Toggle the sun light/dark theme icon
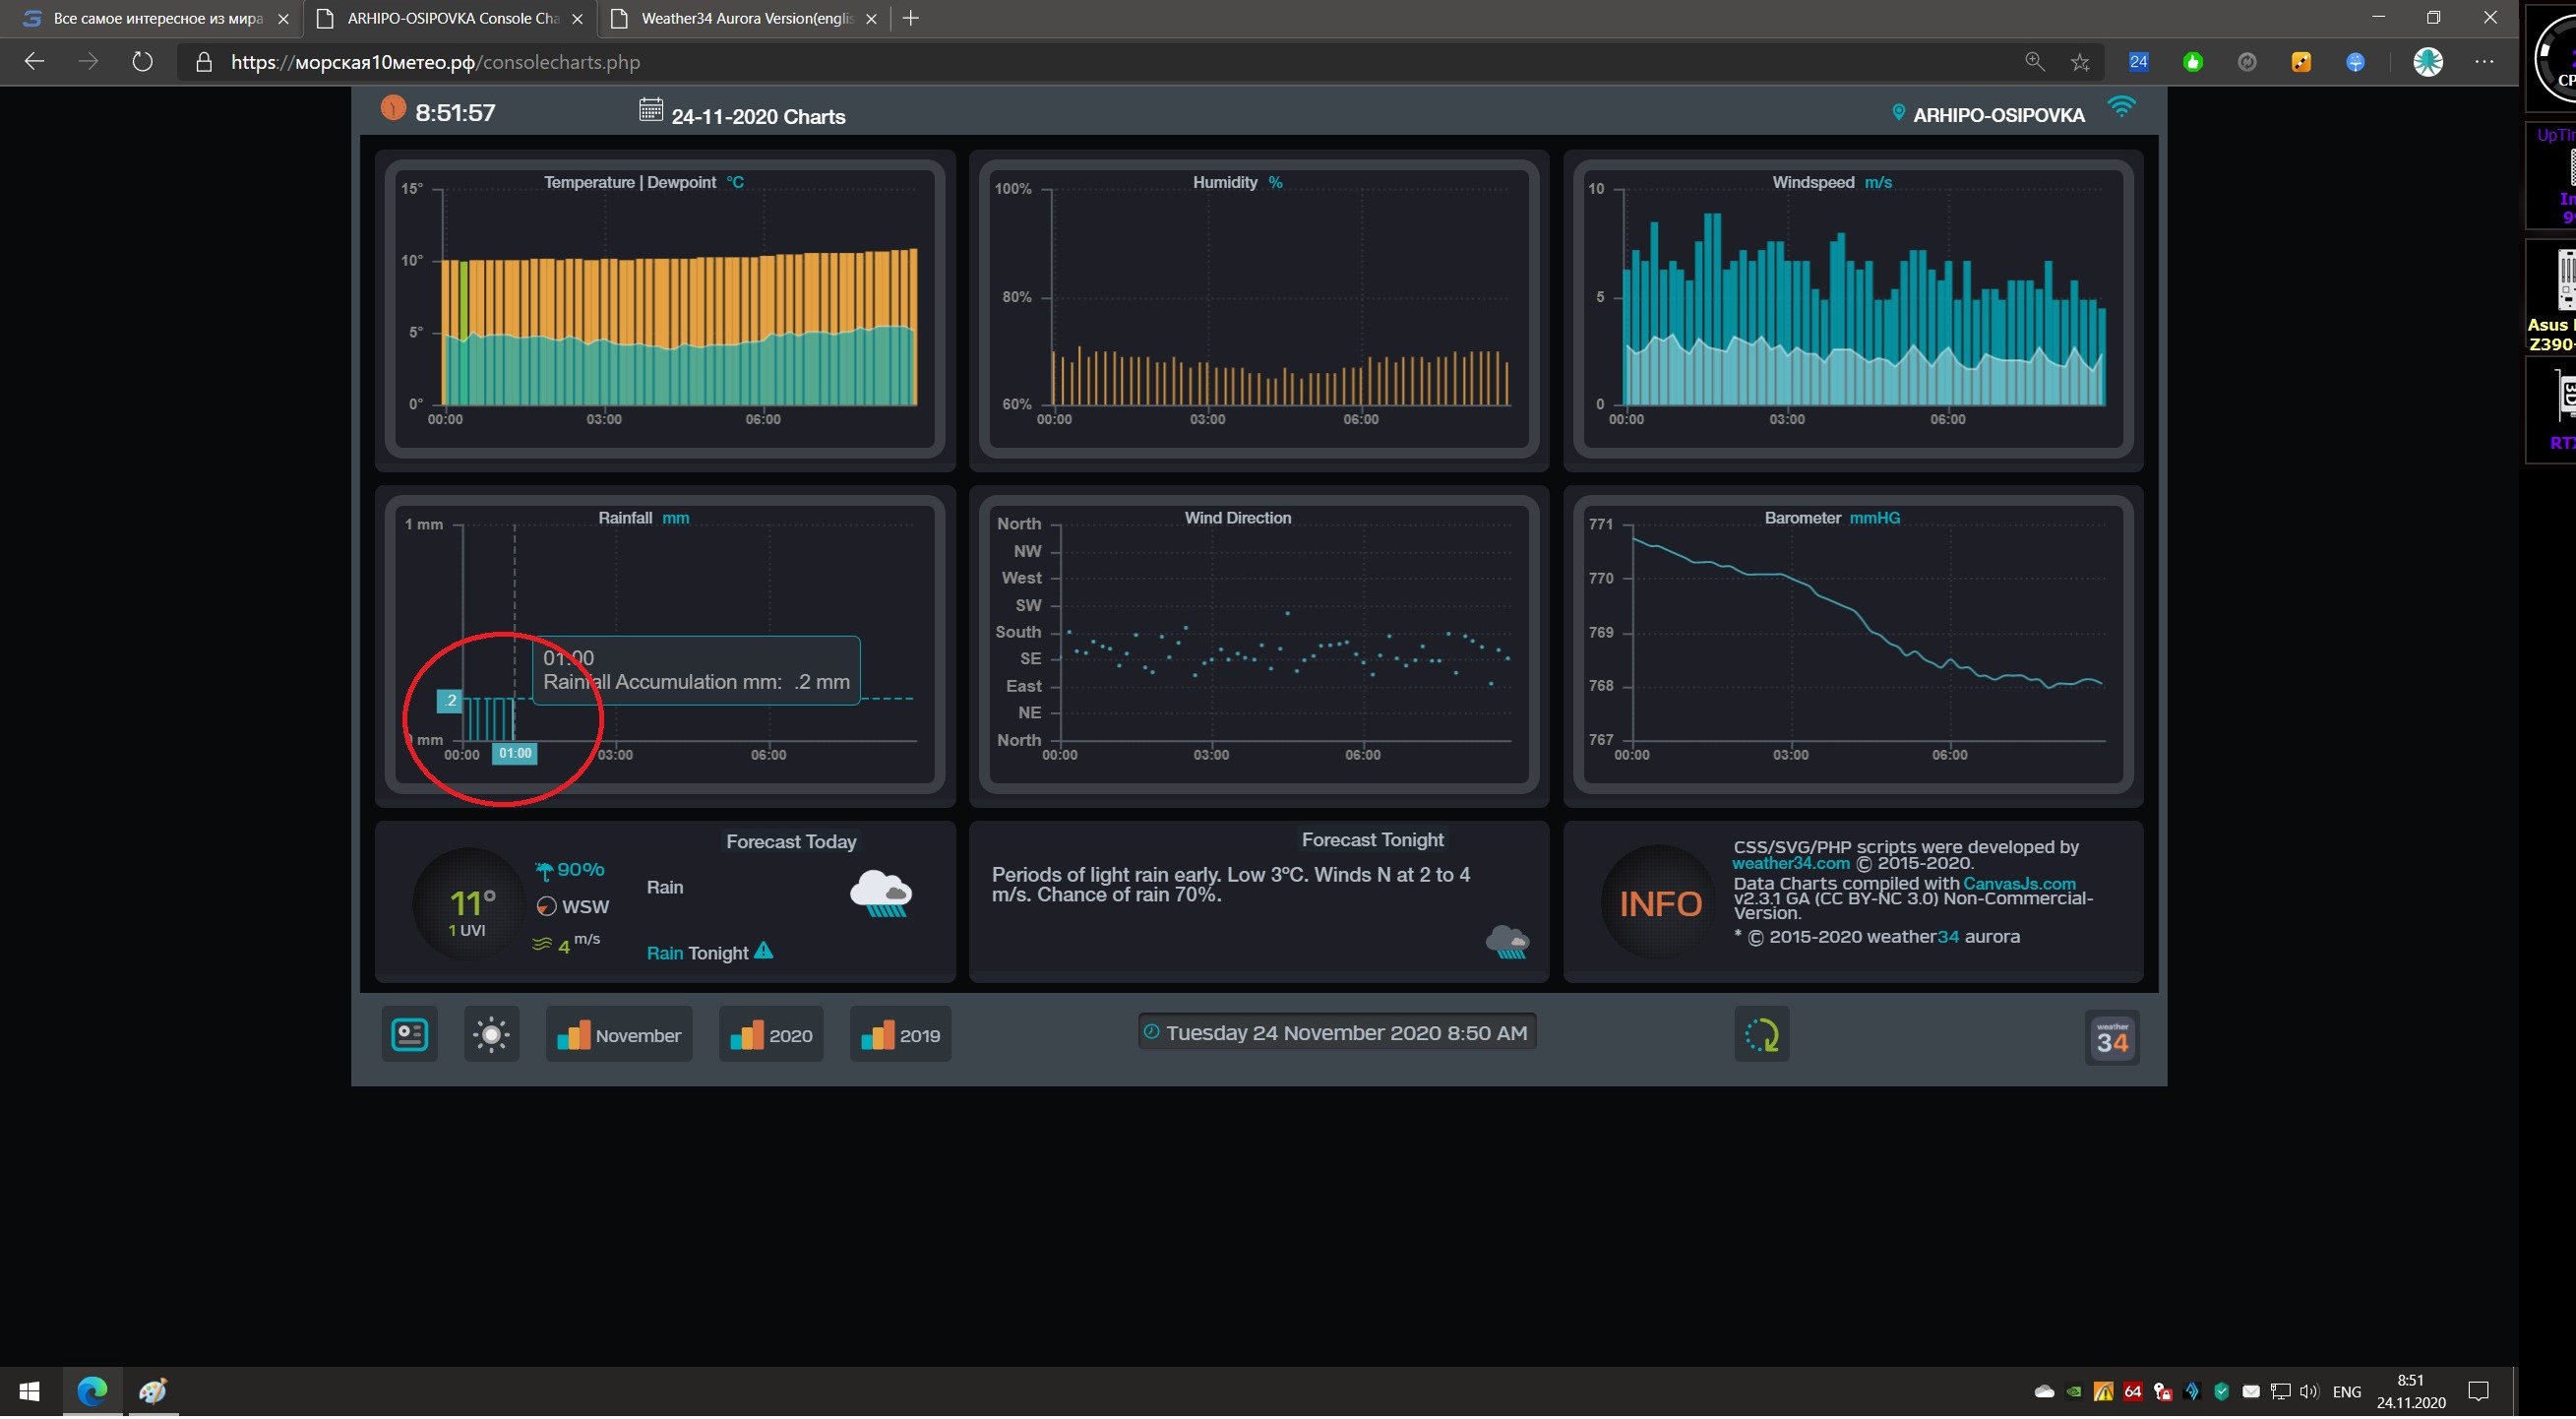 (x=491, y=1036)
